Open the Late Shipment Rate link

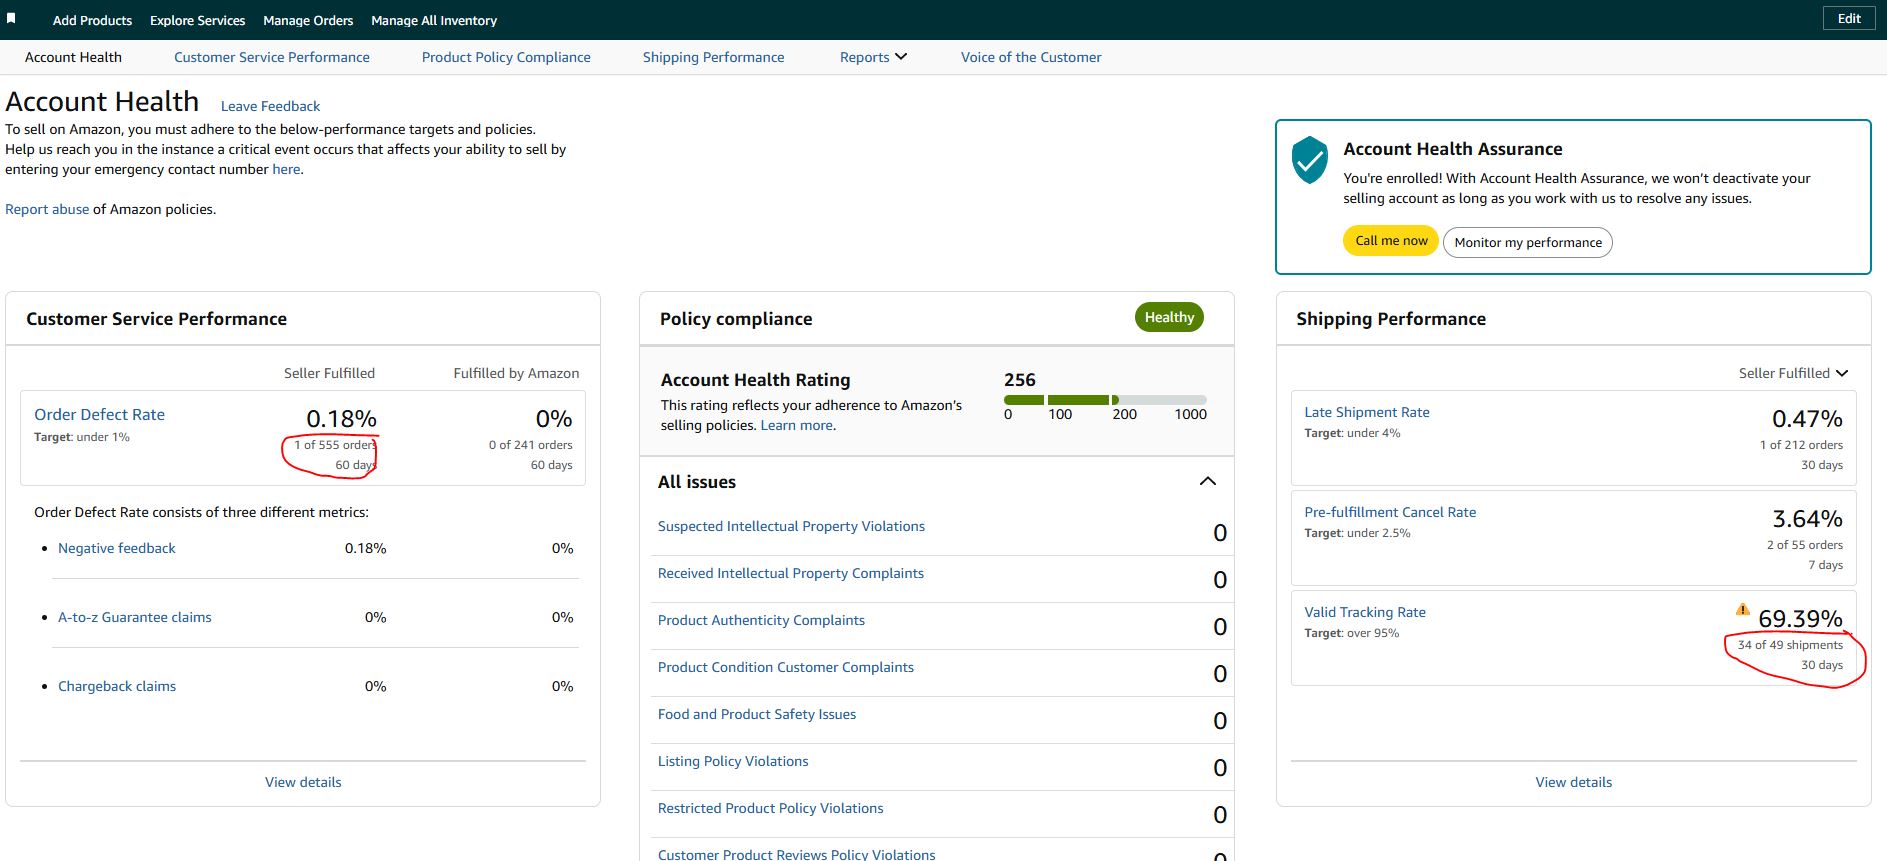(1367, 412)
